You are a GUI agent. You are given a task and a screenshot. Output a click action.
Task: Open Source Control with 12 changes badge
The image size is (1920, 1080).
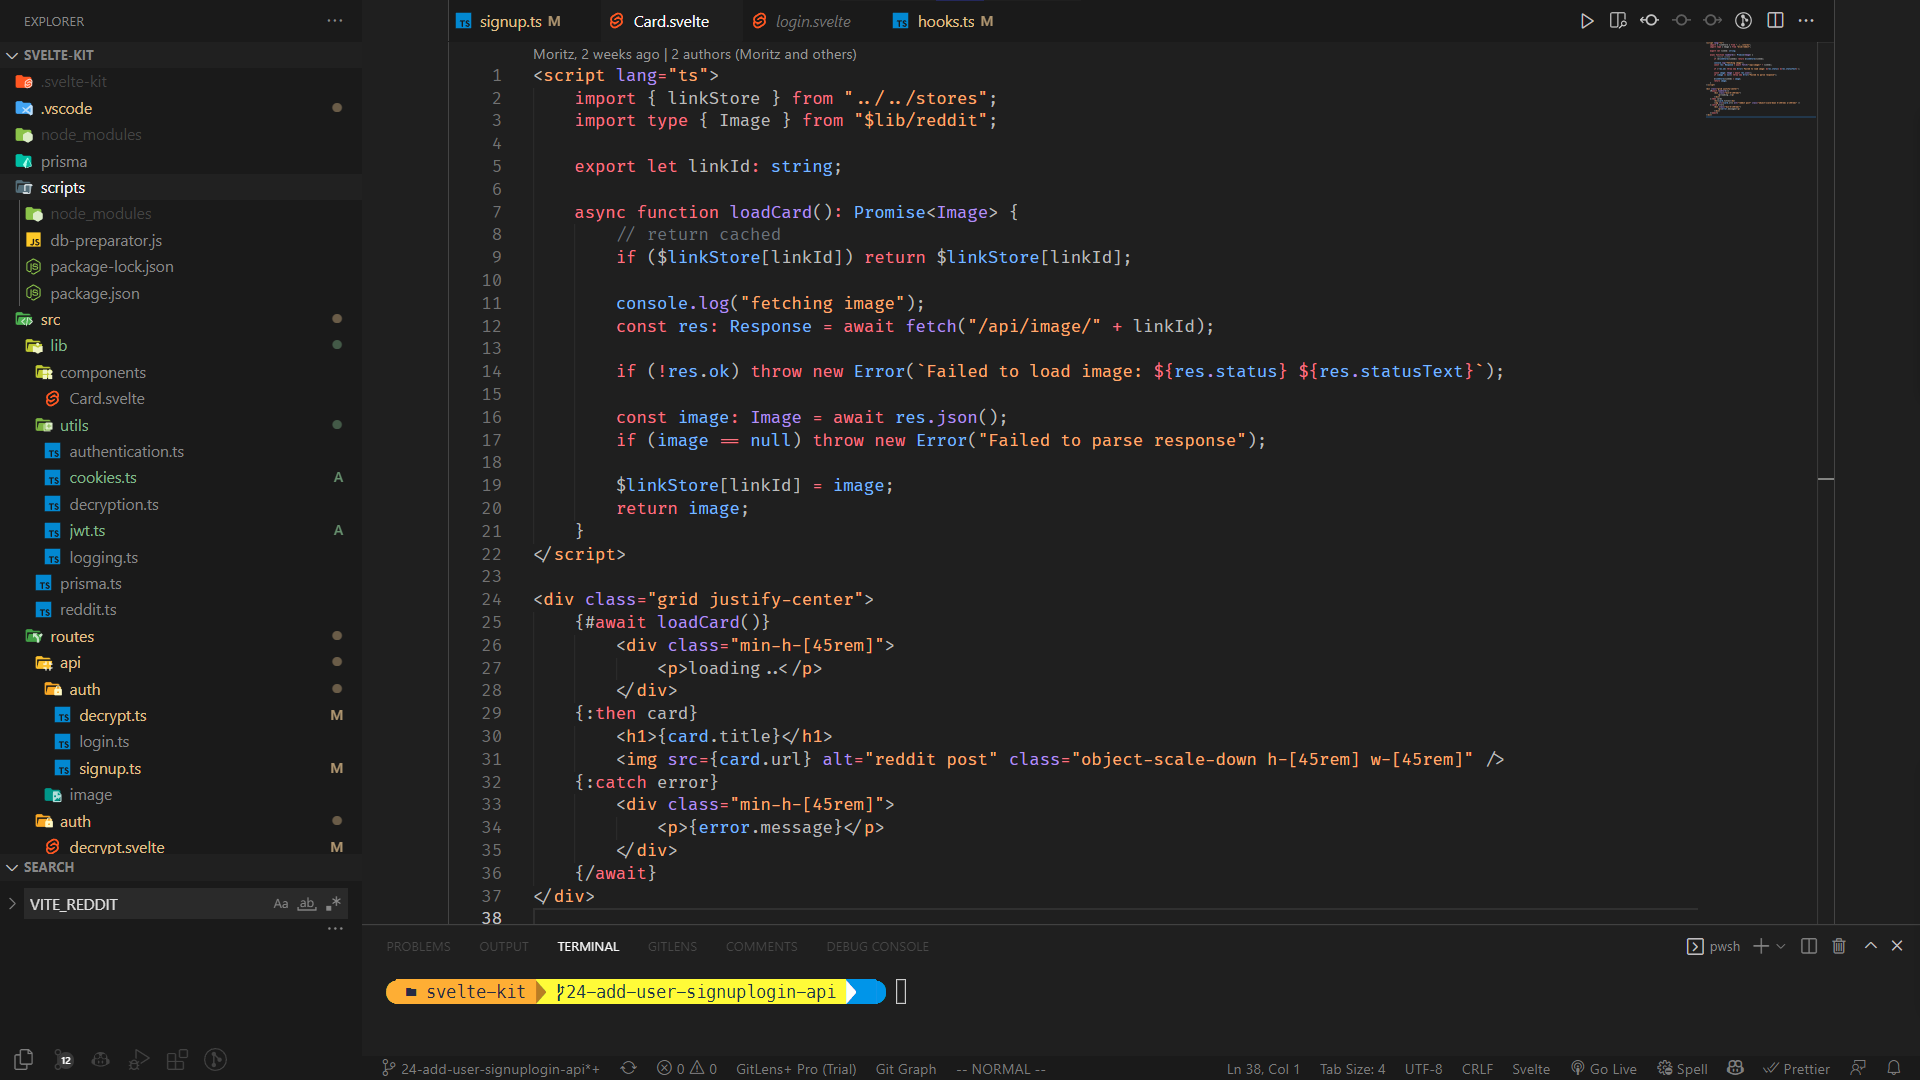click(62, 1059)
